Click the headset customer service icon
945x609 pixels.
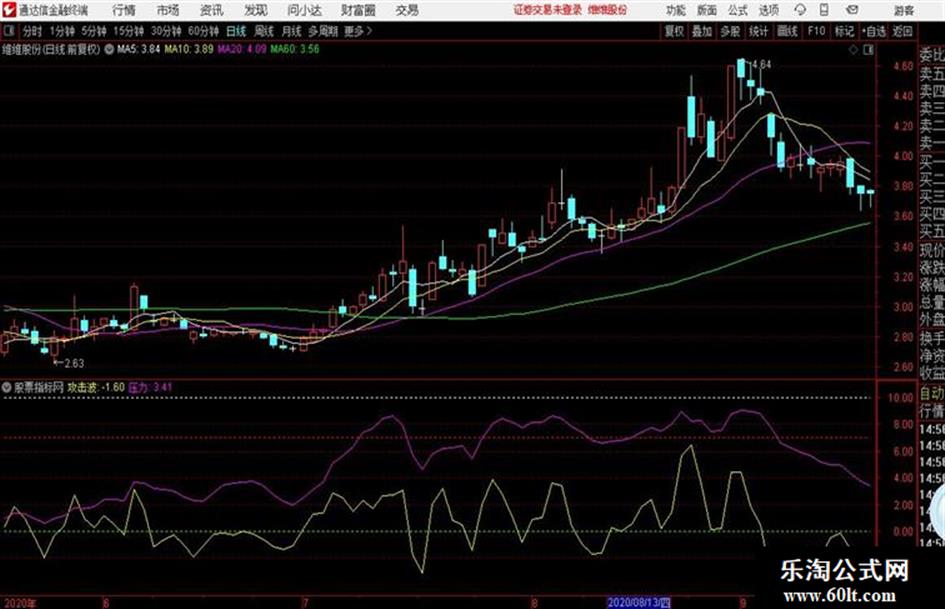click(x=800, y=10)
